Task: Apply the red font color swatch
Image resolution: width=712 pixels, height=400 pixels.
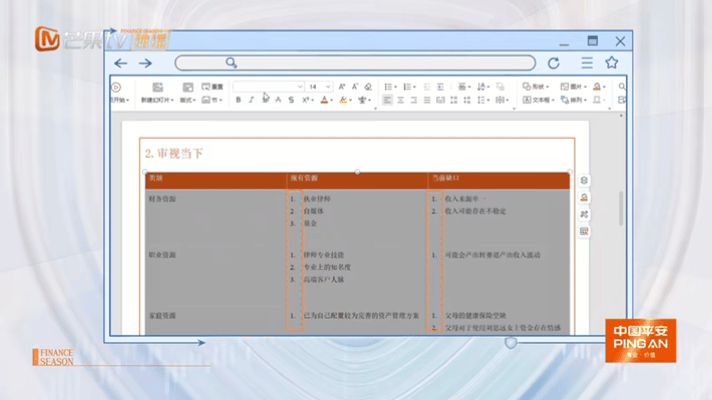Action: point(324,100)
